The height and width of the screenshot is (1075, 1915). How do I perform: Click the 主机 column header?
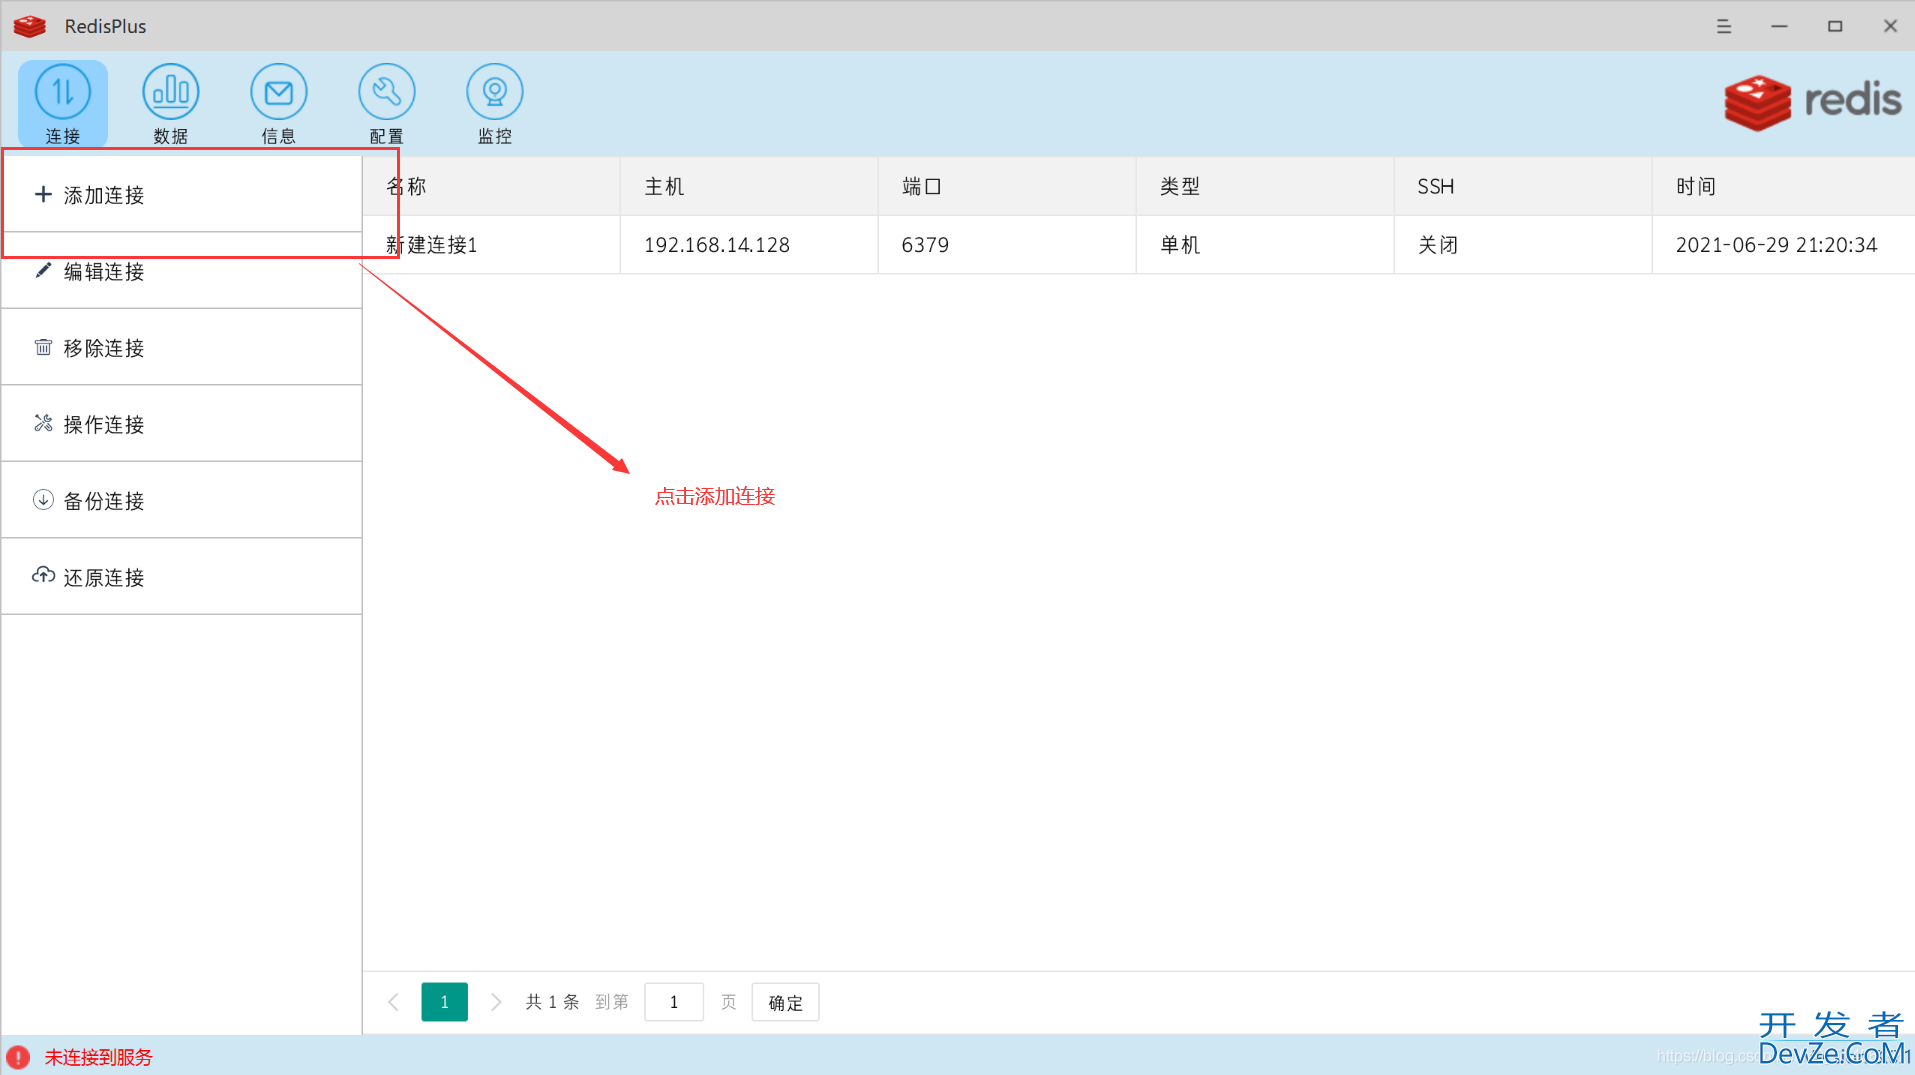(749, 187)
